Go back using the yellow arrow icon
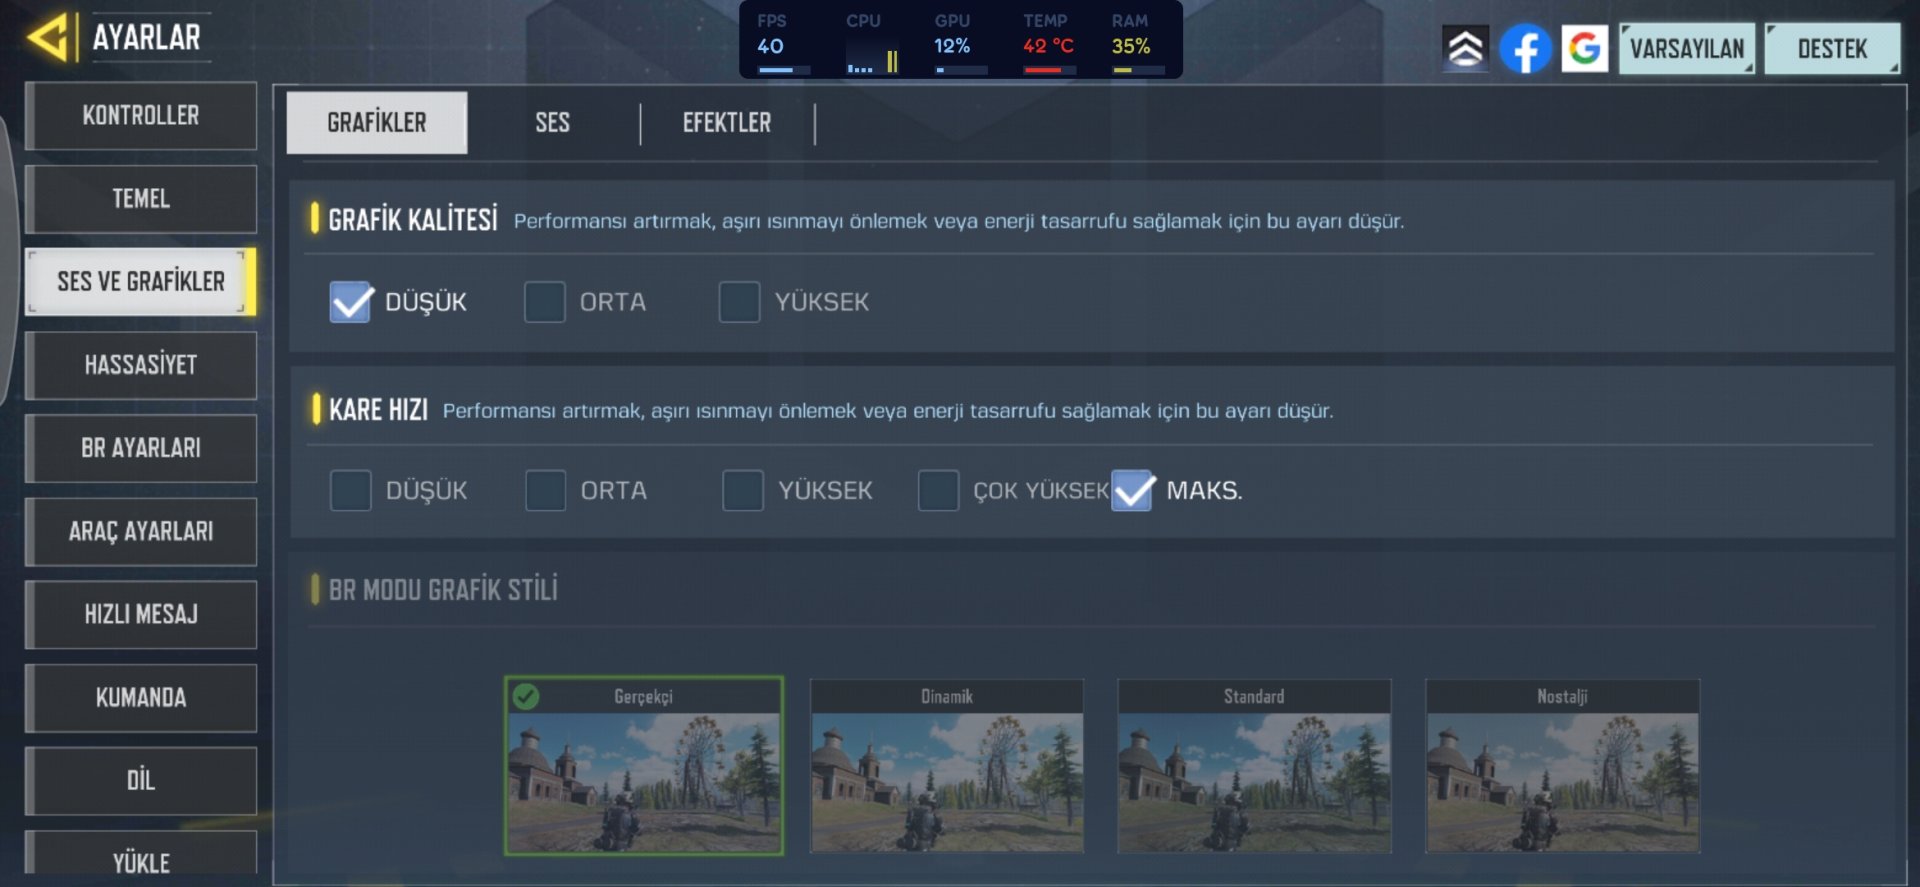This screenshot has height=887, width=1920. click(48, 37)
